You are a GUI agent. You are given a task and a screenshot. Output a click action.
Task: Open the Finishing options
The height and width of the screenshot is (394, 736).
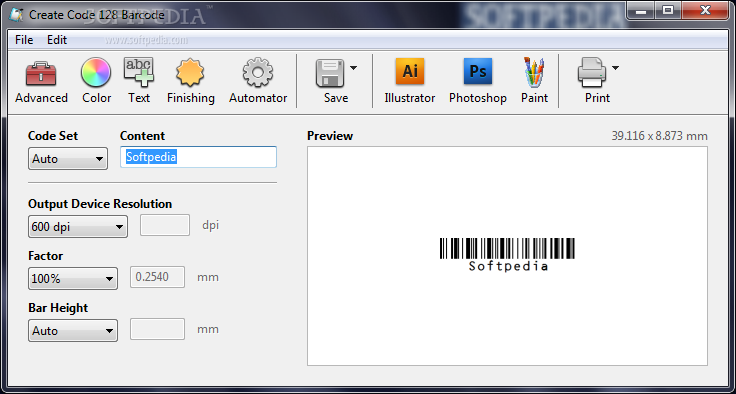click(x=191, y=81)
